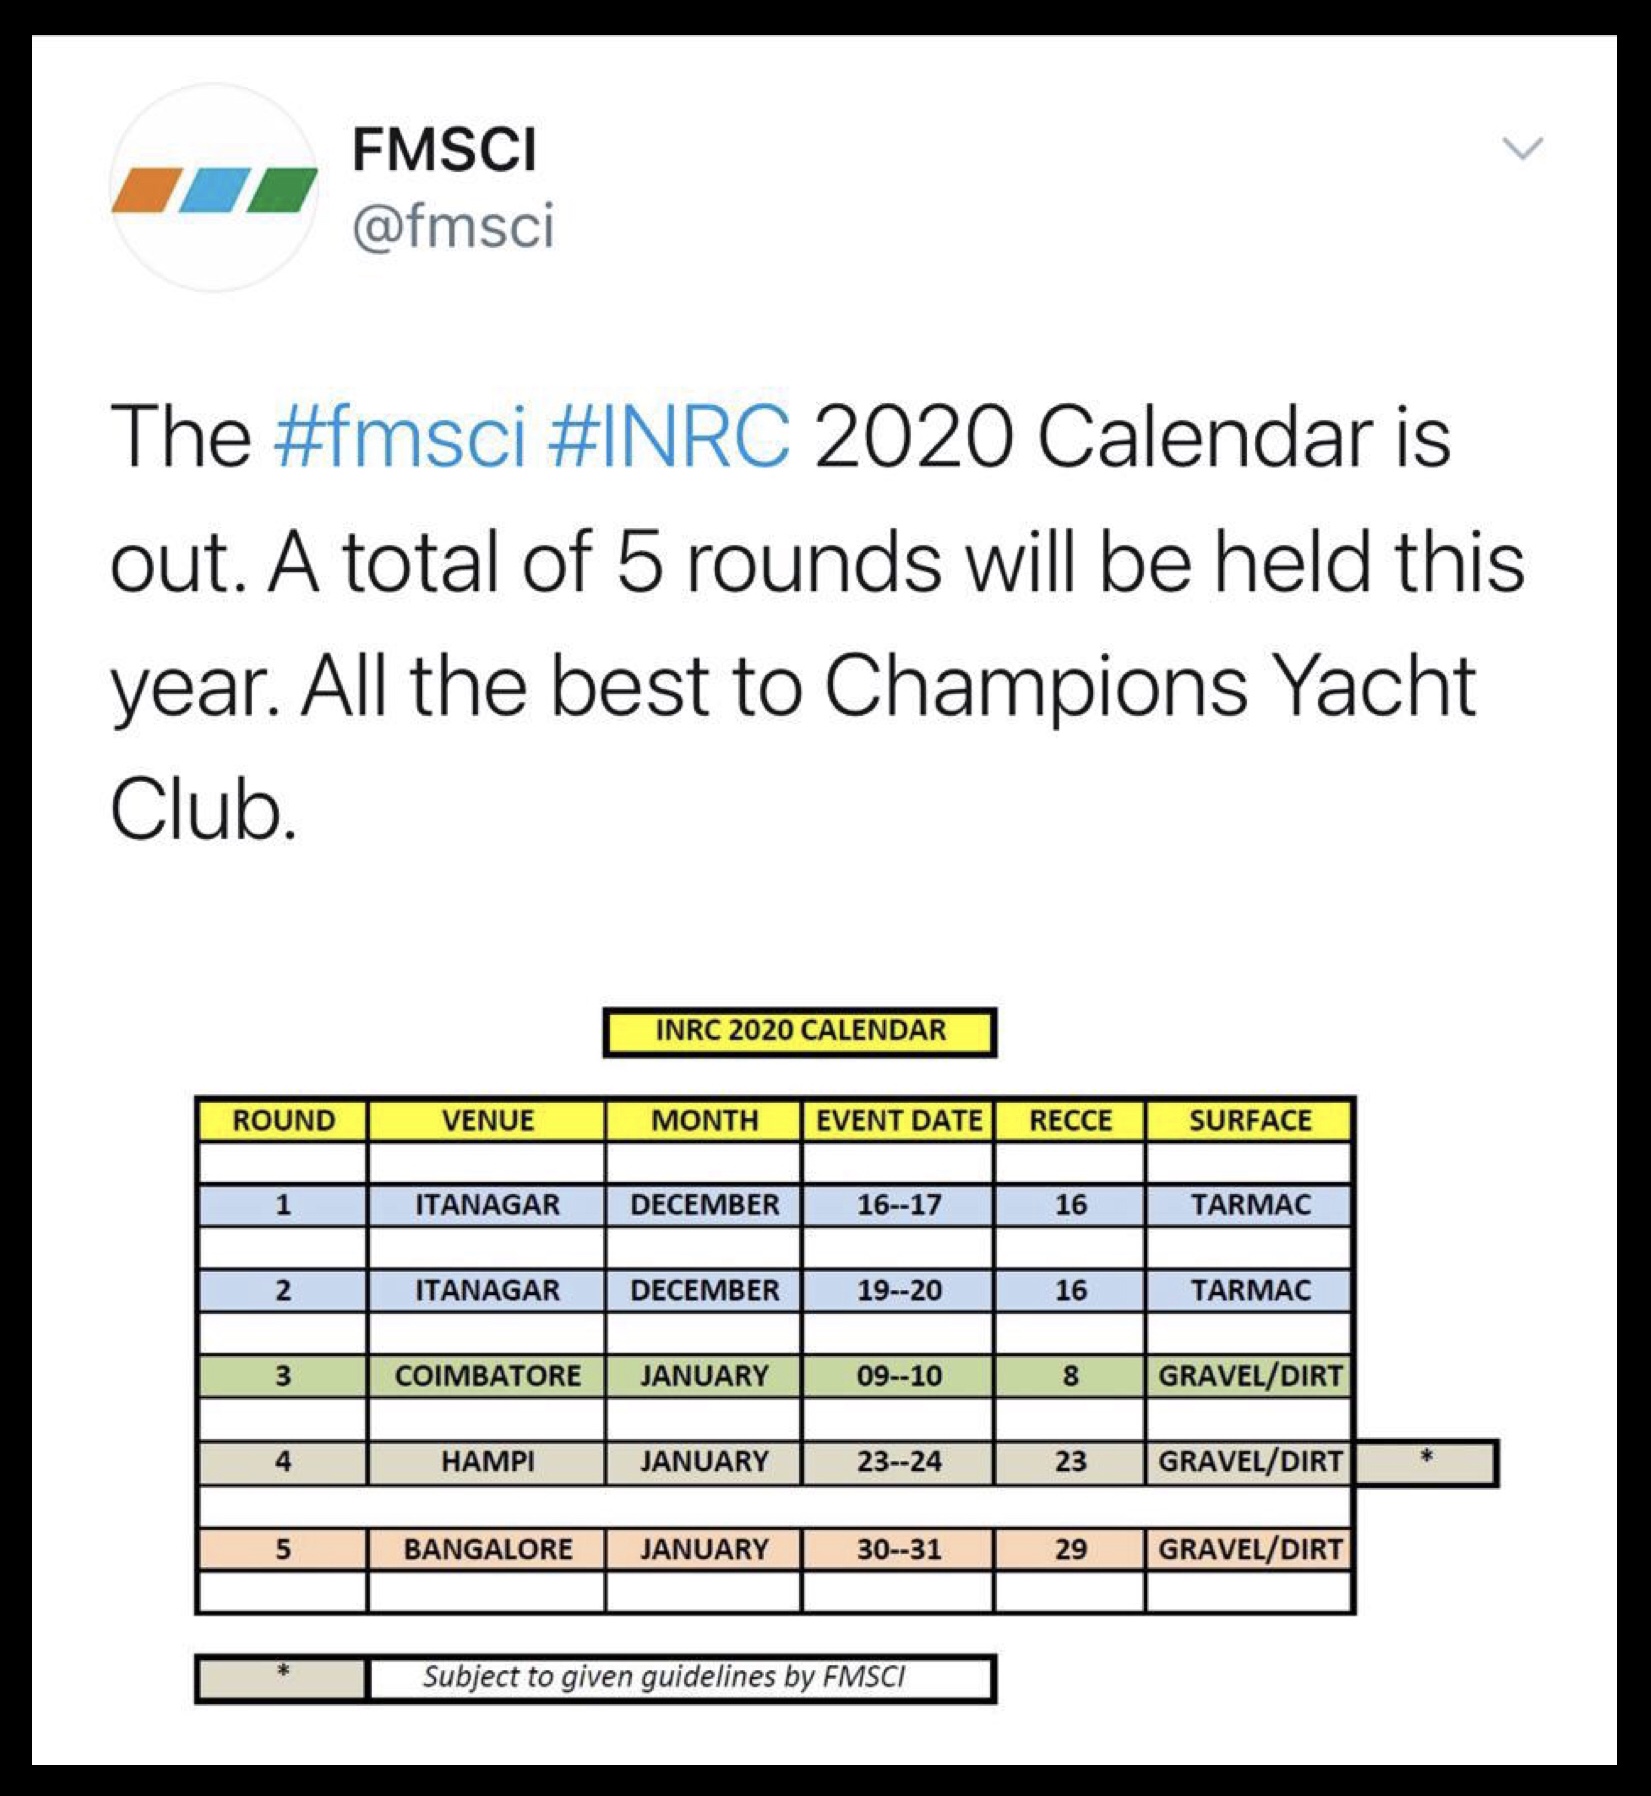The height and width of the screenshot is (1796, 1651).
Task: Click the BANGALORE venue cell
Action: click(487, 1549)
